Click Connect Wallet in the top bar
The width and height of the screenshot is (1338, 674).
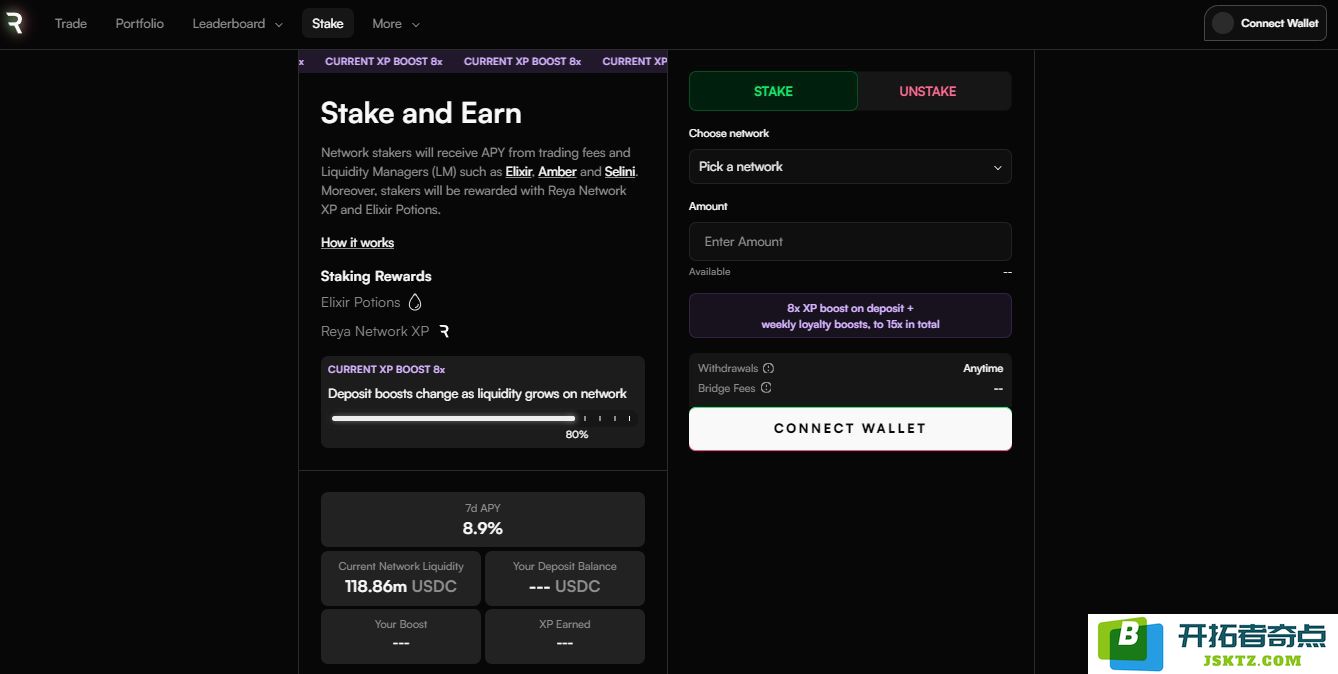1265,23
